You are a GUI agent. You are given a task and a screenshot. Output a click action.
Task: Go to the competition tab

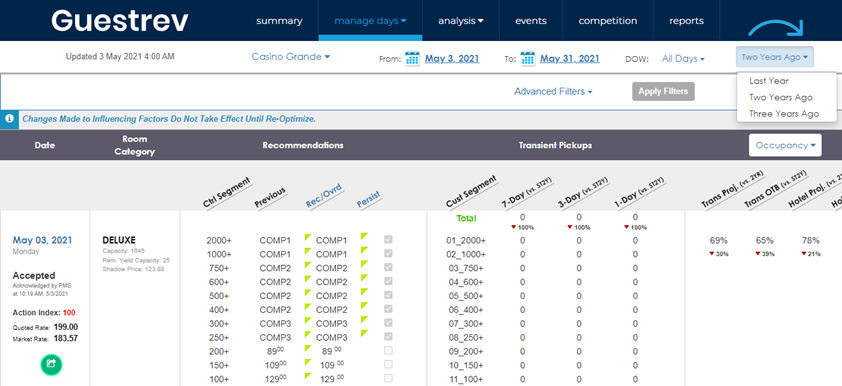(608, 21)
